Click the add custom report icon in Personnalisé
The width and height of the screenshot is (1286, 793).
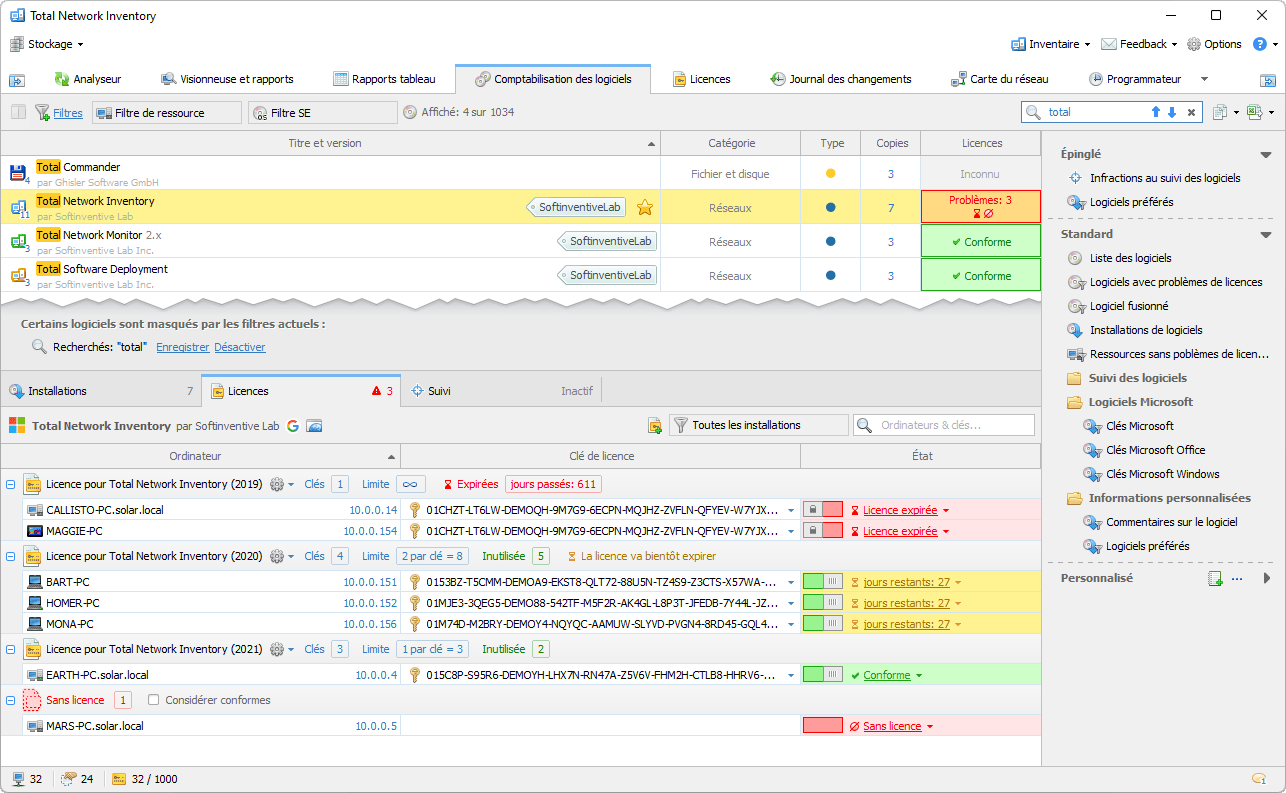(x=1215, y=578)
